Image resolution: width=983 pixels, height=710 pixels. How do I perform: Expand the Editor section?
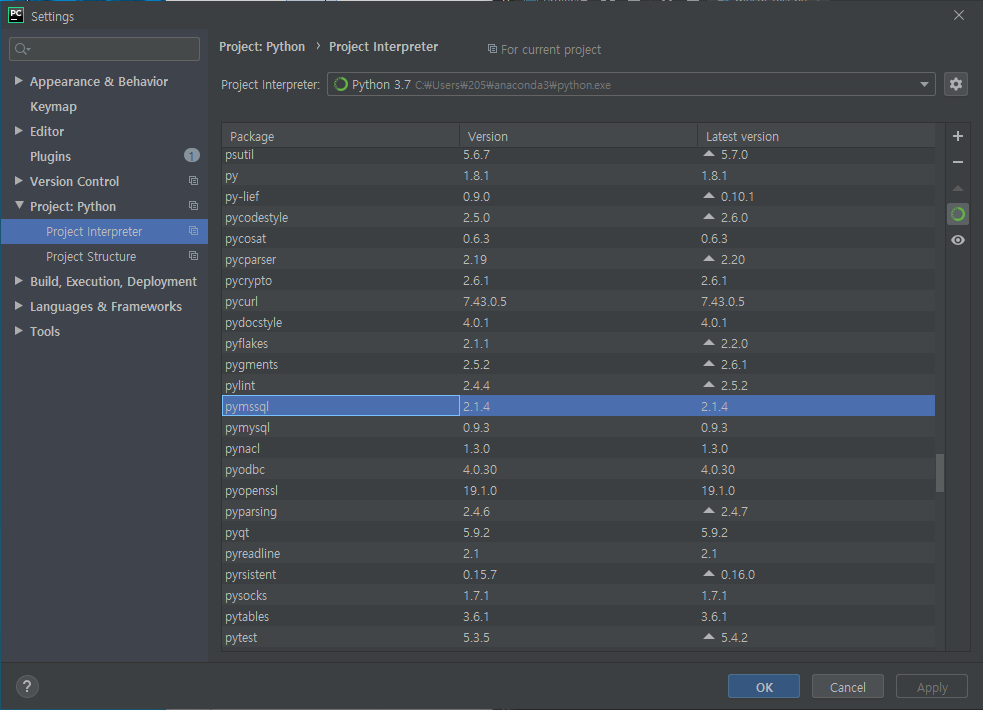18,130
